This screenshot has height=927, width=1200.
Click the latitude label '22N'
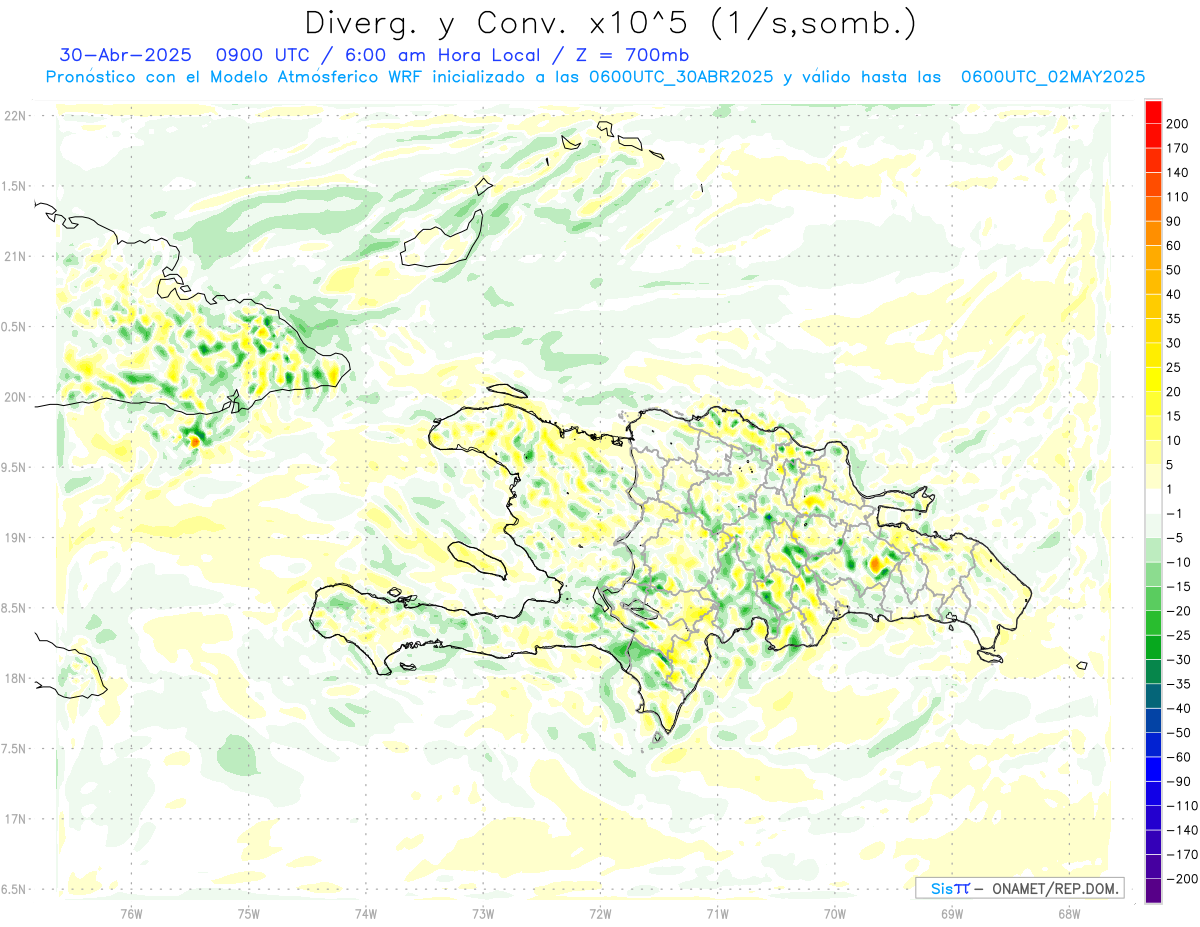14,116
